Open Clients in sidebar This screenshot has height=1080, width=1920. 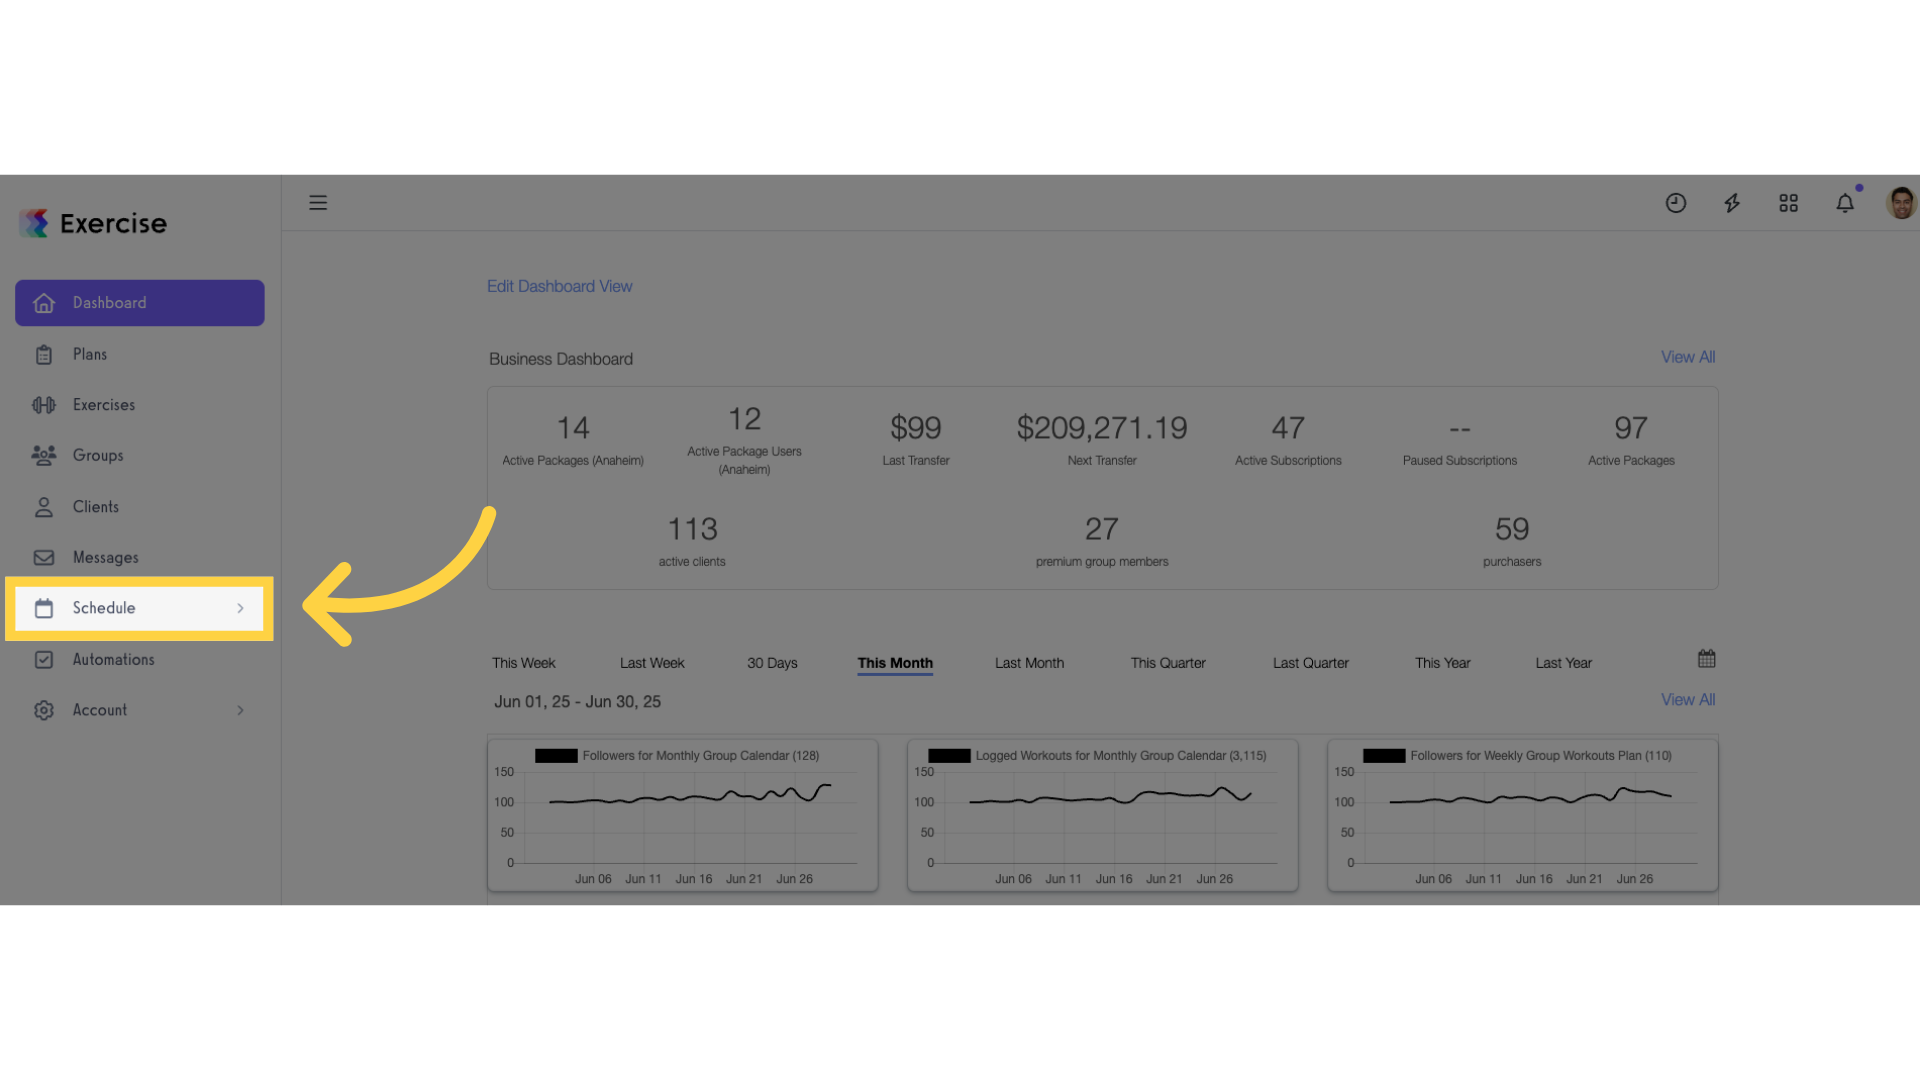[140, 507]
